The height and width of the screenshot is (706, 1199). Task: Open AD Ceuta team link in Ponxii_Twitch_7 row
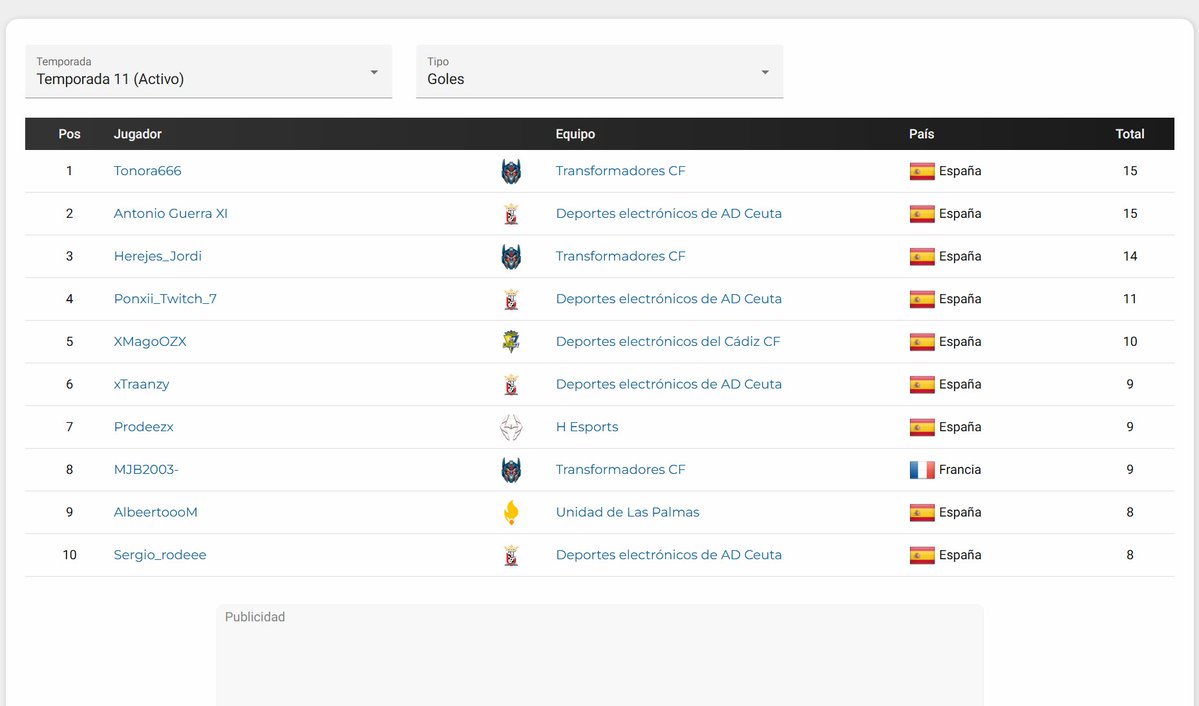[x=668, y=299]
